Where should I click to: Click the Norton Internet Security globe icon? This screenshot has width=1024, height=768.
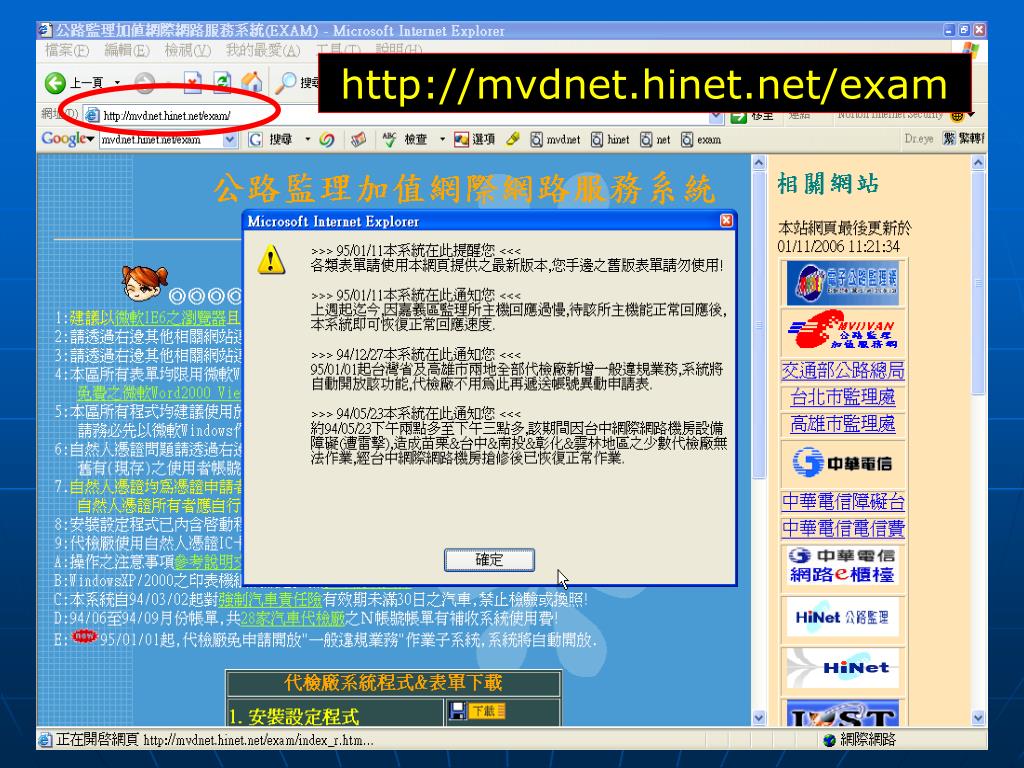[957, 116]
